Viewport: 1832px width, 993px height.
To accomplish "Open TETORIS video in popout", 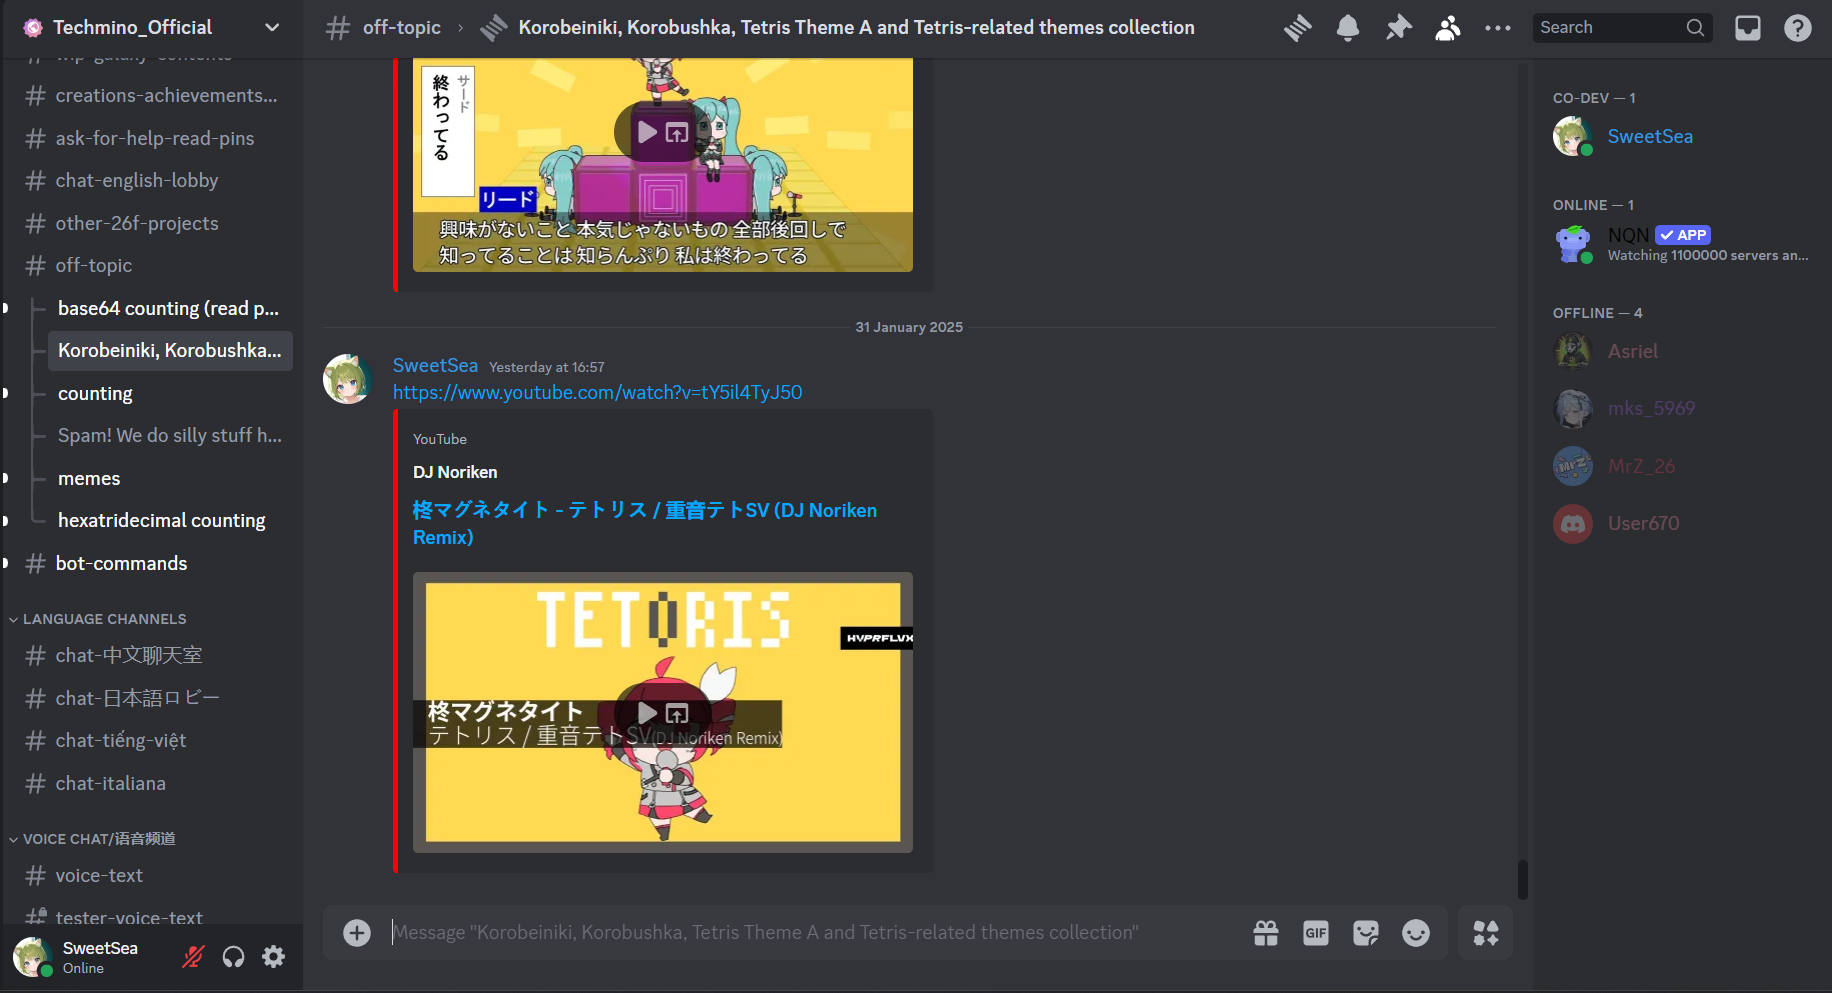I will (x=677, y=713).
